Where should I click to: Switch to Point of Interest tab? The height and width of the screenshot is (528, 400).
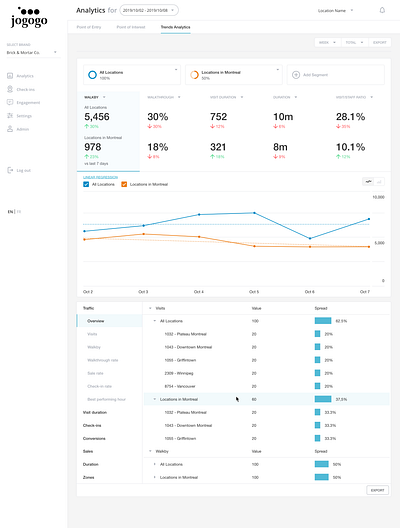[131, 27]
